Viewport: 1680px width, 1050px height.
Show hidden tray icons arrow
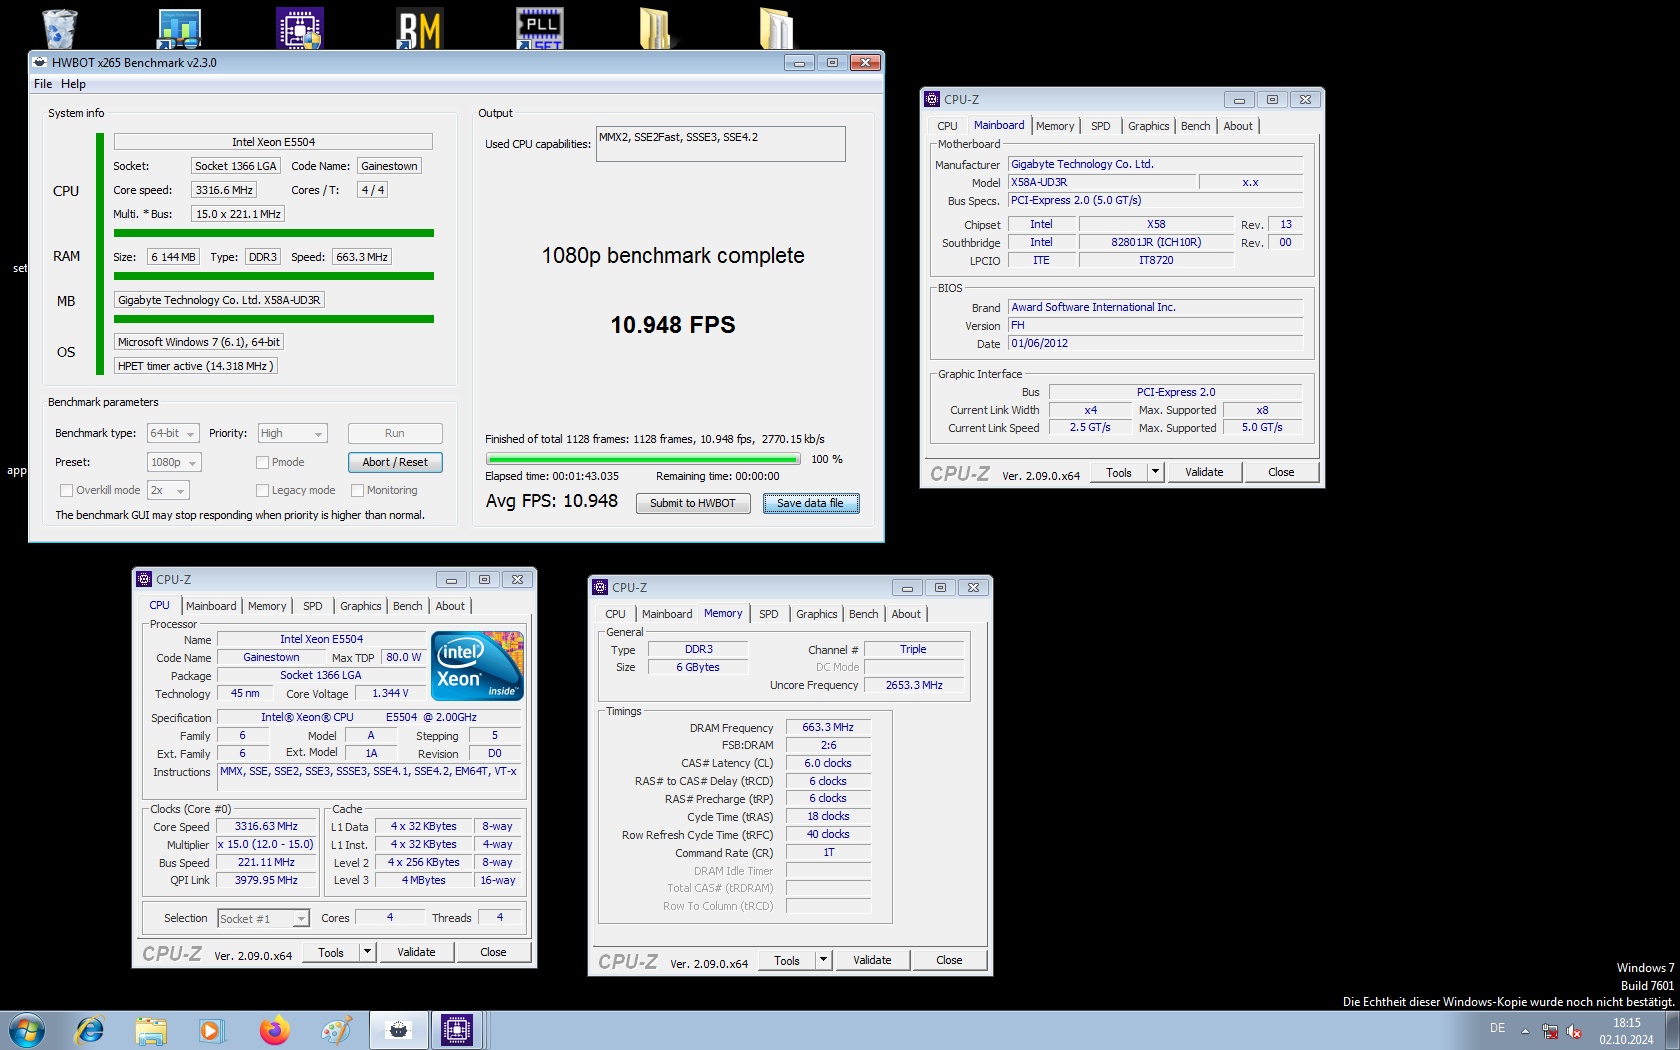click(1525, 1031)
